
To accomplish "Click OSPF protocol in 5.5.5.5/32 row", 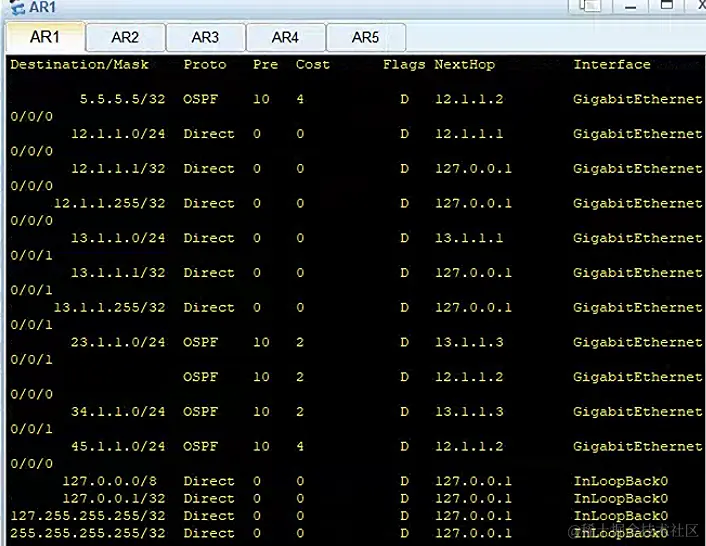I will pyautogui.click(x=200, y=99).
